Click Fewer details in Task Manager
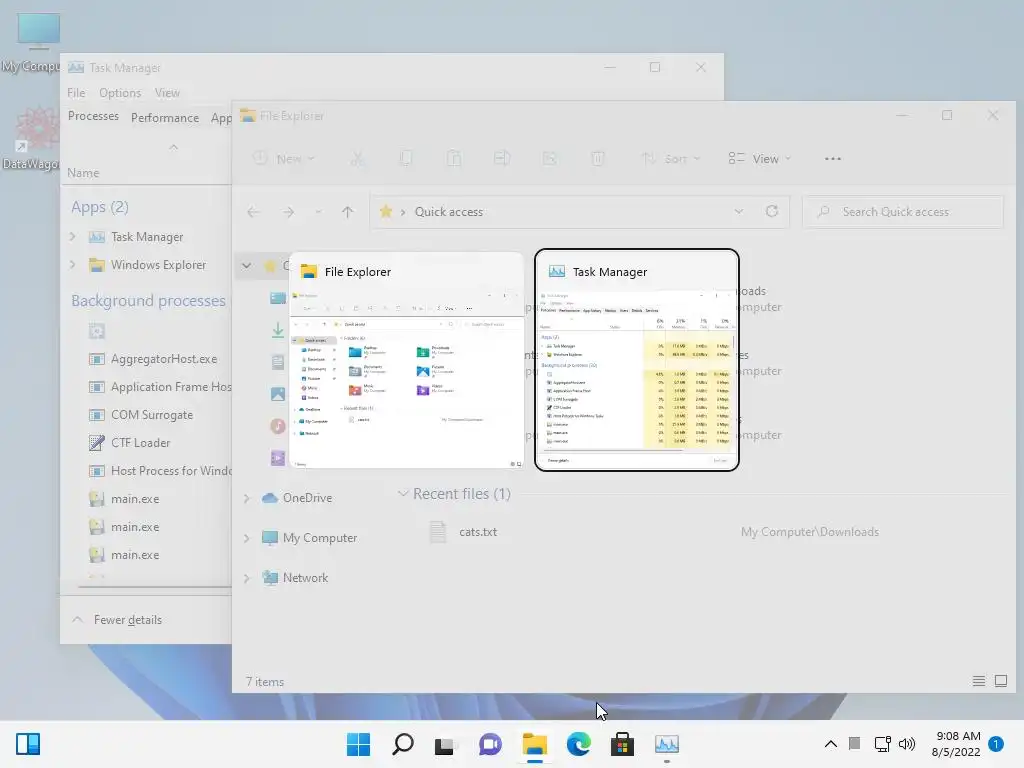This screenshot has height=768, width=1024. pyautogui.click(x=118, y=620)
